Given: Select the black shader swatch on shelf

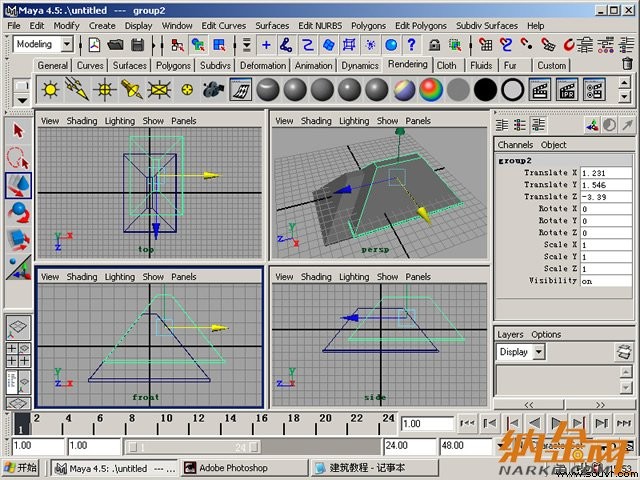Looking at the screenshot, I should [485, 89].
